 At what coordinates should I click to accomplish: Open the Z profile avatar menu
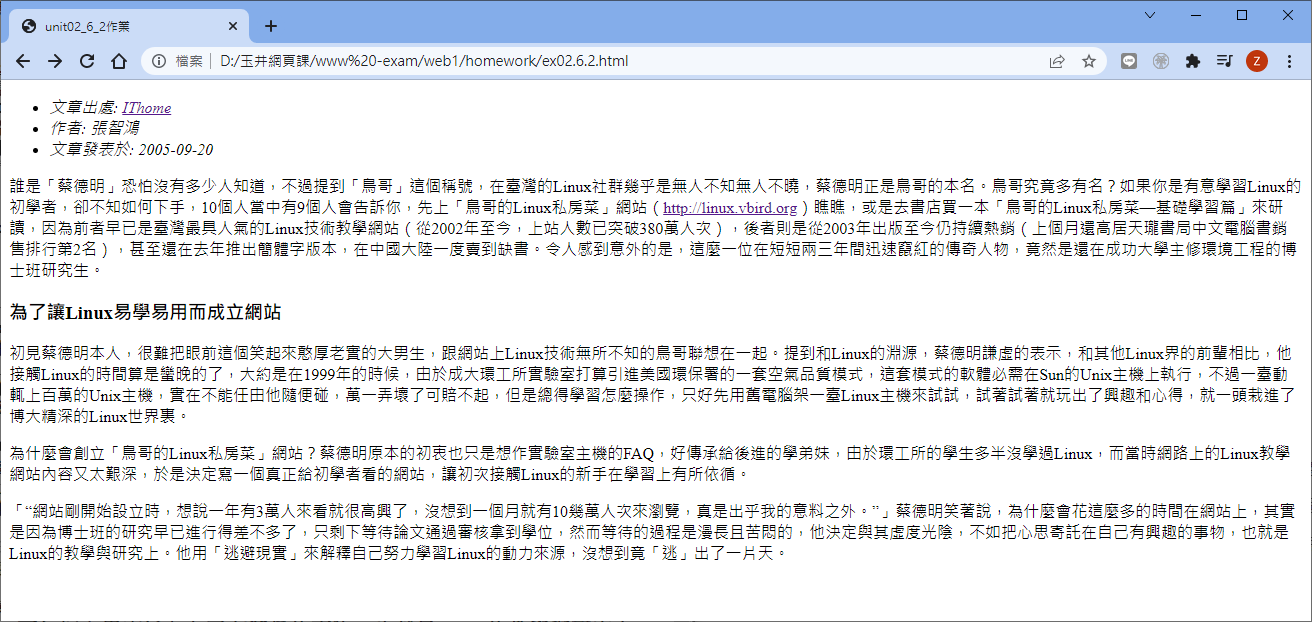[1257, 61]
